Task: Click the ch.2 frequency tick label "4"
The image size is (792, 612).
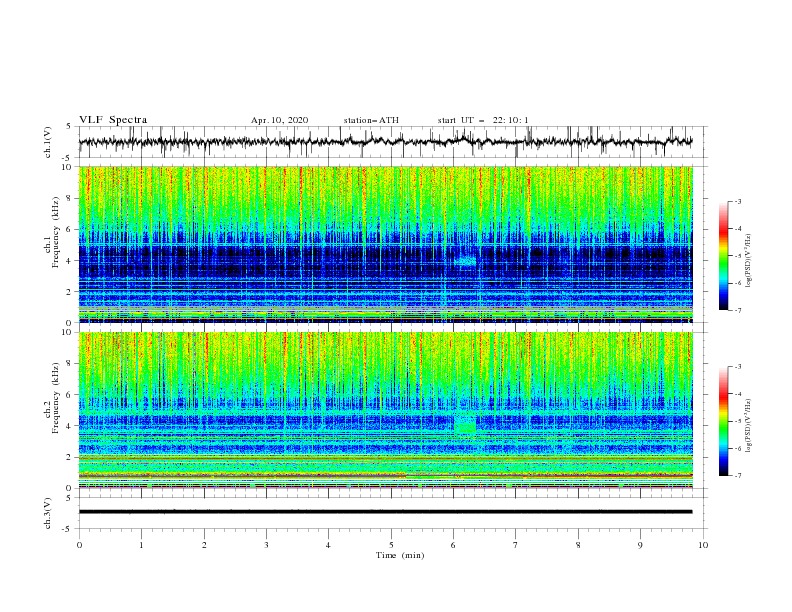Action: pyautogui.click(x=69, y=426)
